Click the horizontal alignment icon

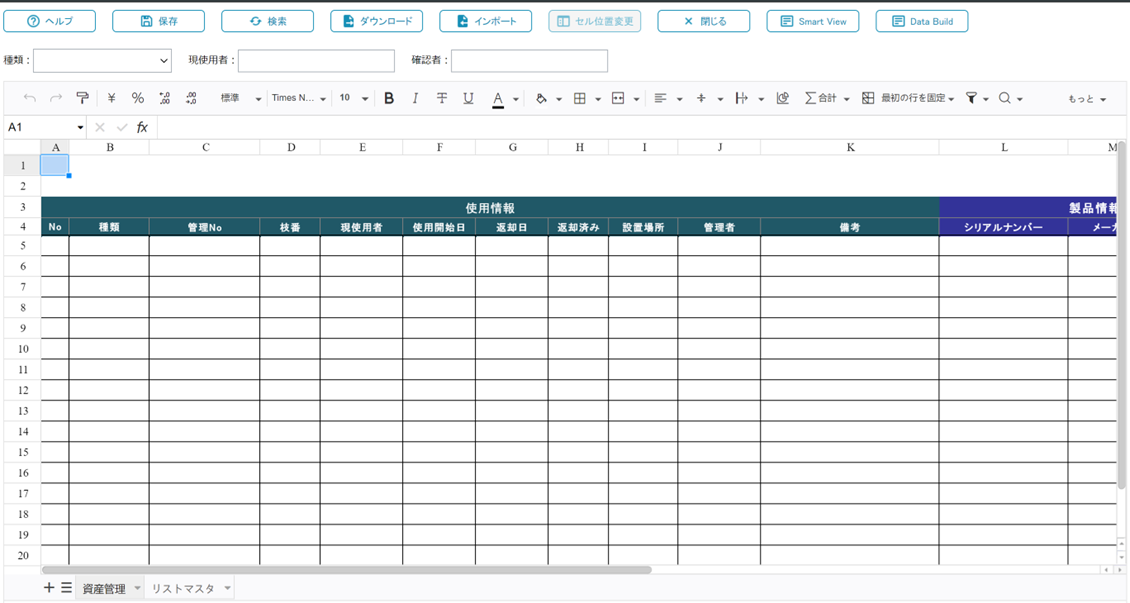[x=660, y=98]
